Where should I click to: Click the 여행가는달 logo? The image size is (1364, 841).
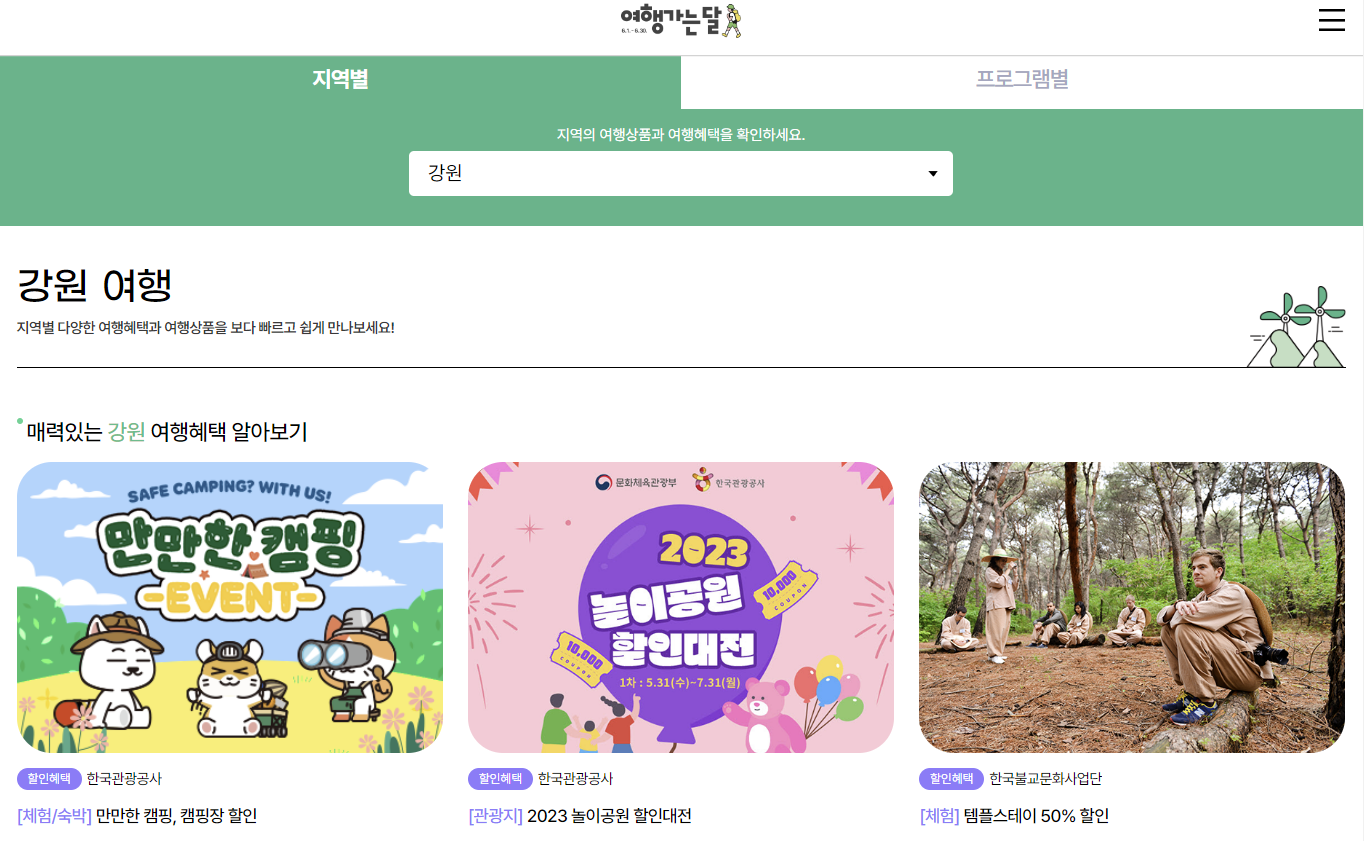point(681,20)
